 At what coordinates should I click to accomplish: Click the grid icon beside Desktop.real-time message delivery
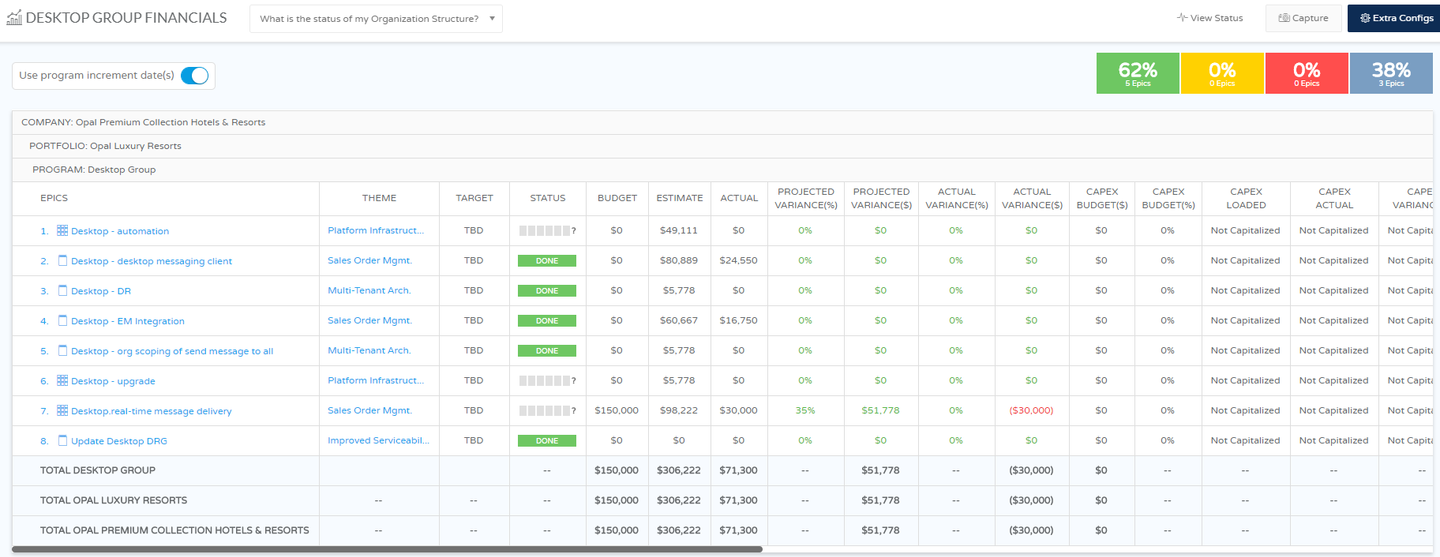[62, 411]
